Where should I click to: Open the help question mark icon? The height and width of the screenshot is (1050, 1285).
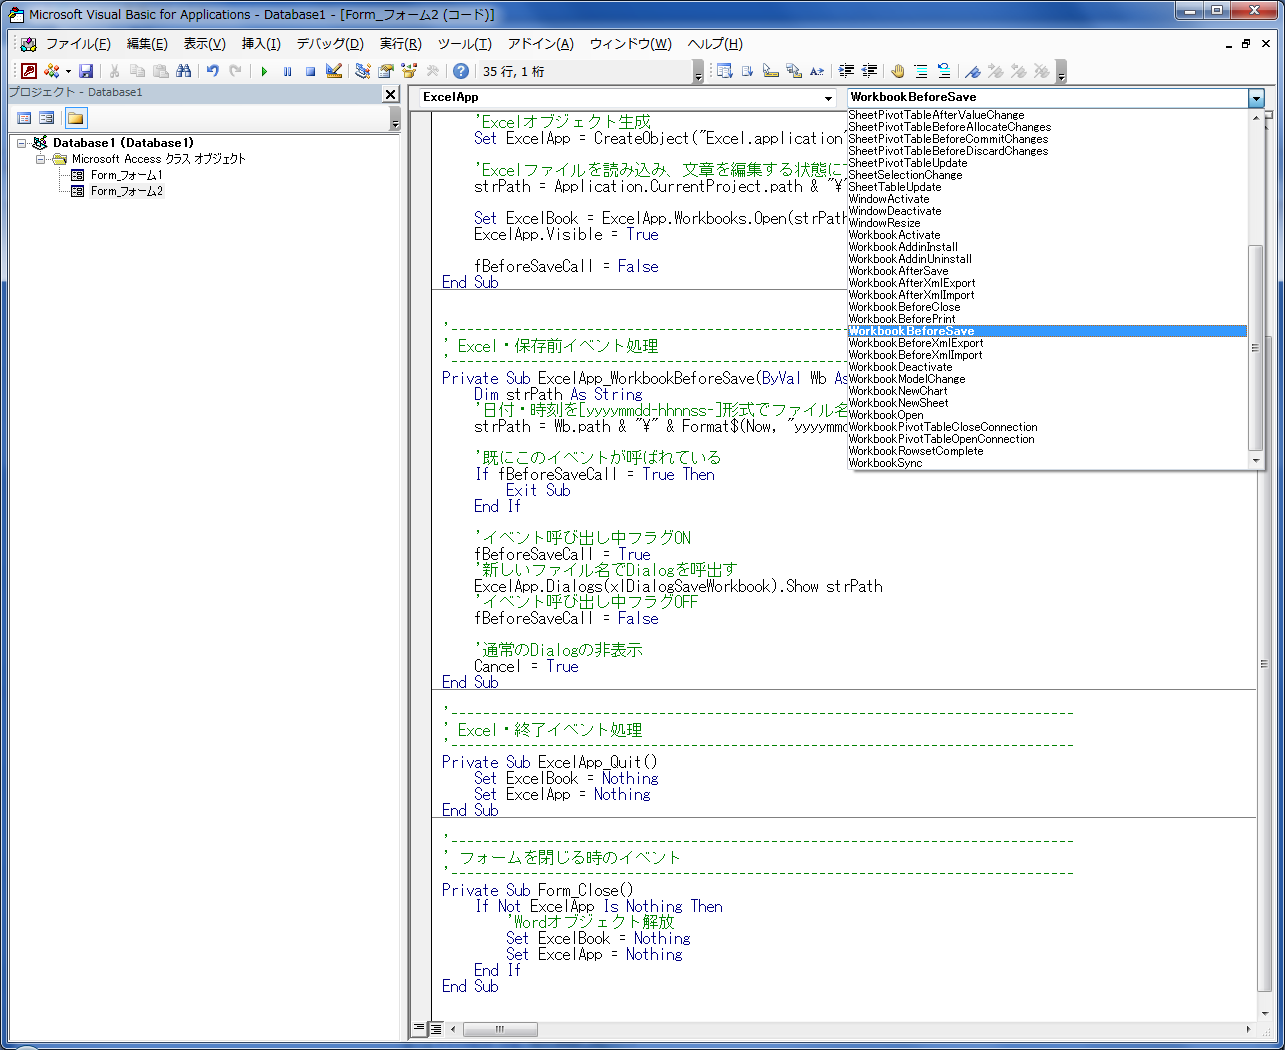pos(460,71)
